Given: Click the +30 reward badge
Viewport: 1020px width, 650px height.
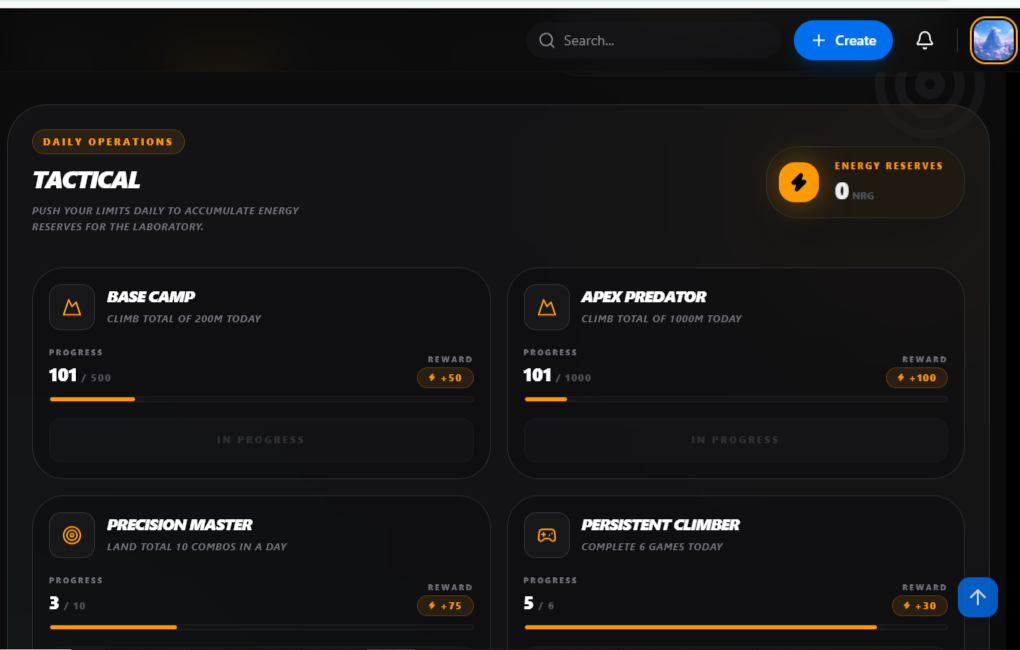Looking at the screenshot, I should click(x=920, y=606).
